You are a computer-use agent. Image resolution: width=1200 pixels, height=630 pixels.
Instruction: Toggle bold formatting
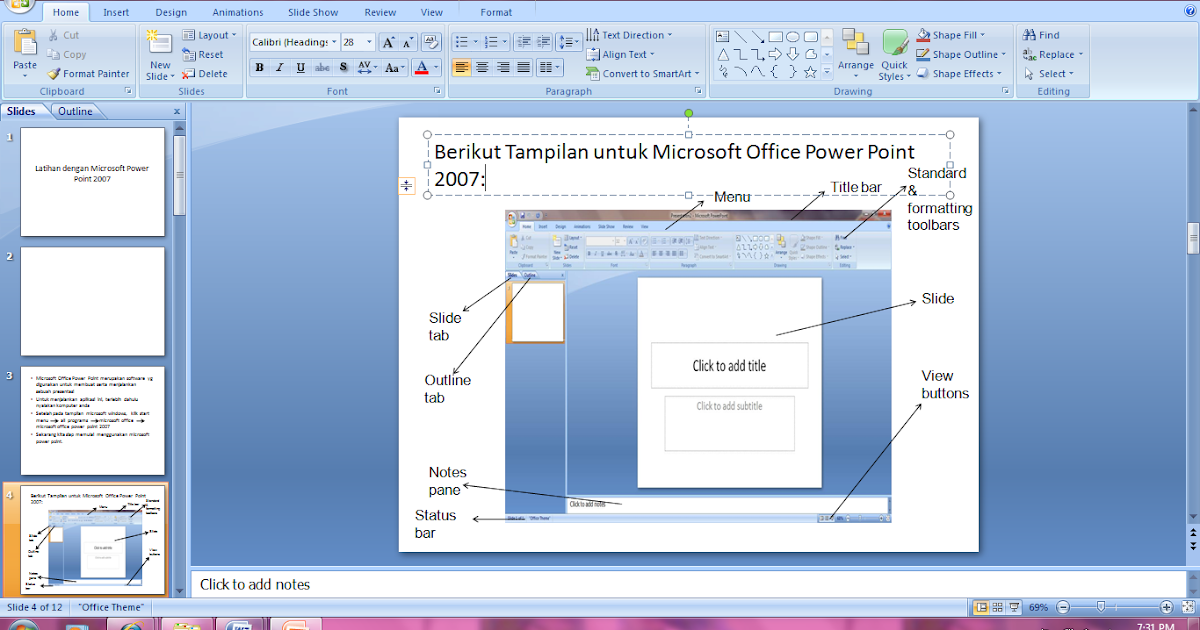click(260, 68)
